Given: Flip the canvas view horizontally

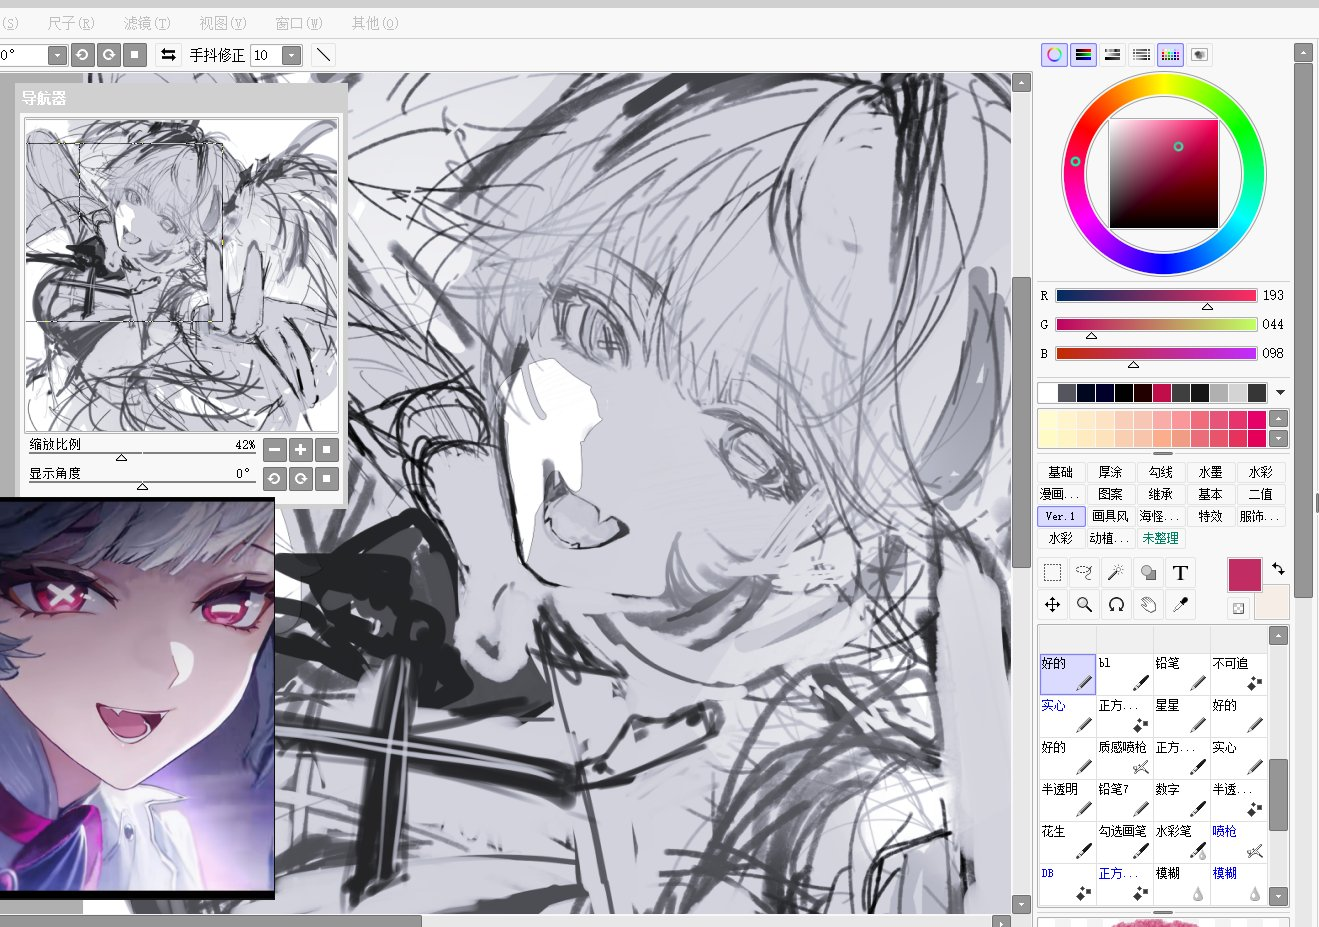Looking at the screenshot, I should (168, 55).
